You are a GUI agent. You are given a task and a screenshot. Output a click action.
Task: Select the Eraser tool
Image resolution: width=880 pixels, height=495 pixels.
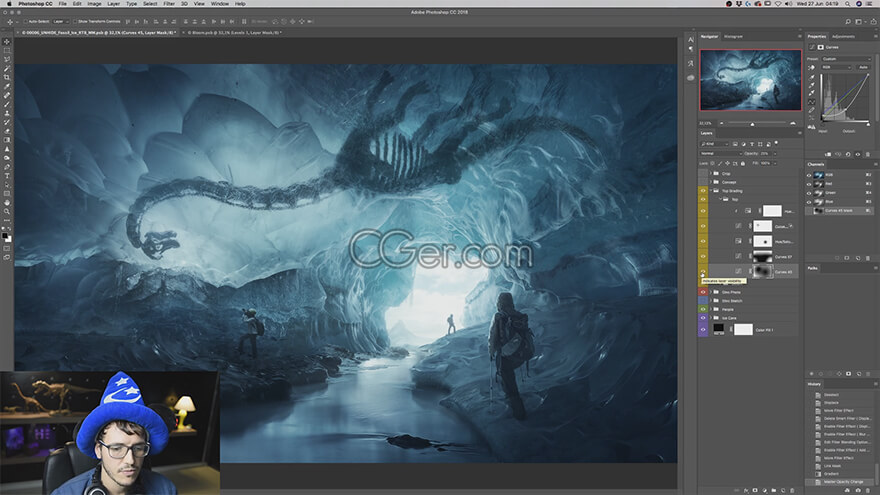tap(7, 131)
